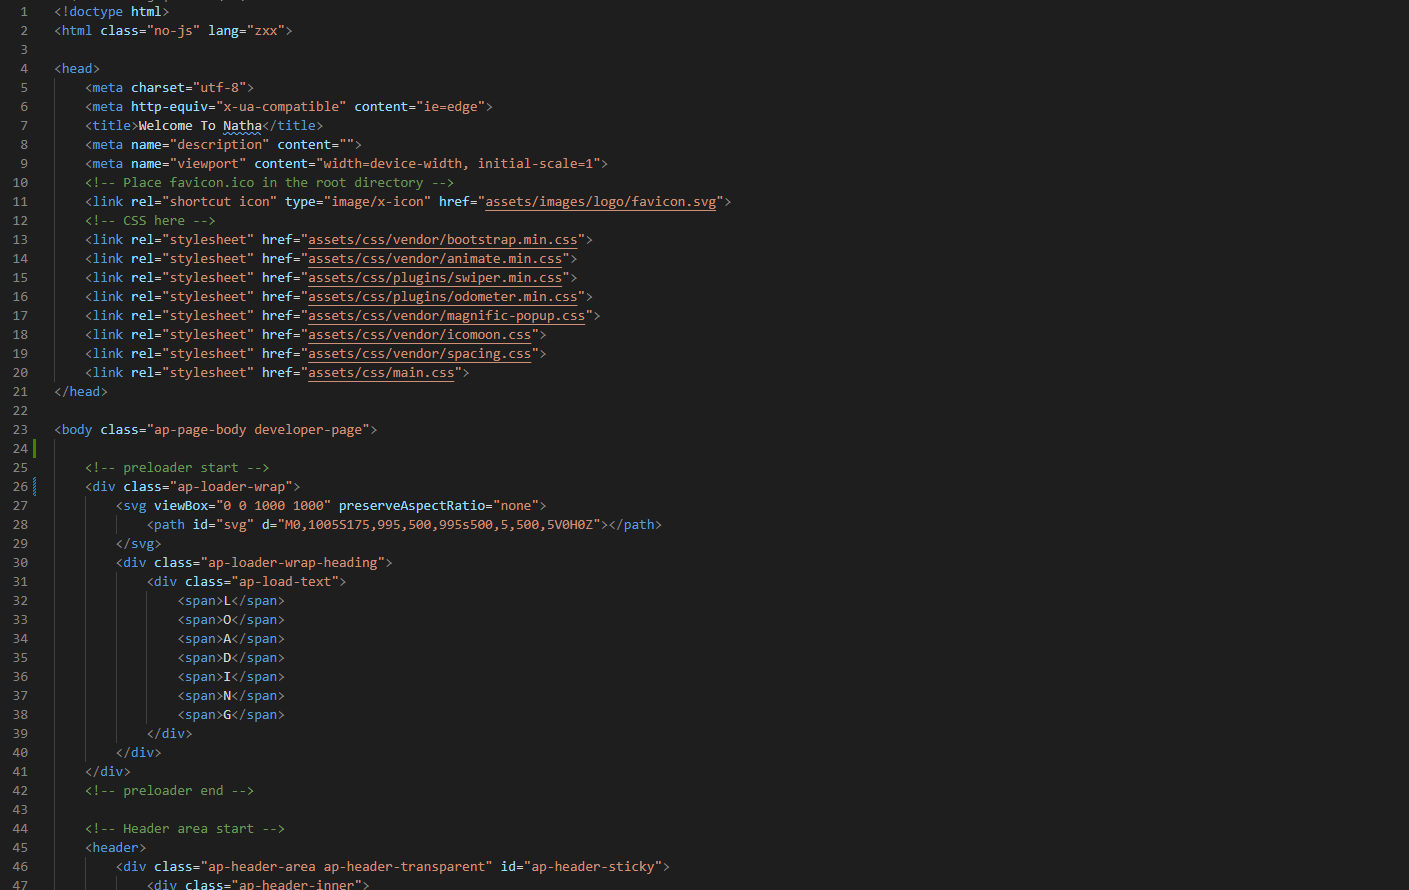Open the favicon.svg href link
Viewport: 1409px width, 890px height.
tap(601, 202)
